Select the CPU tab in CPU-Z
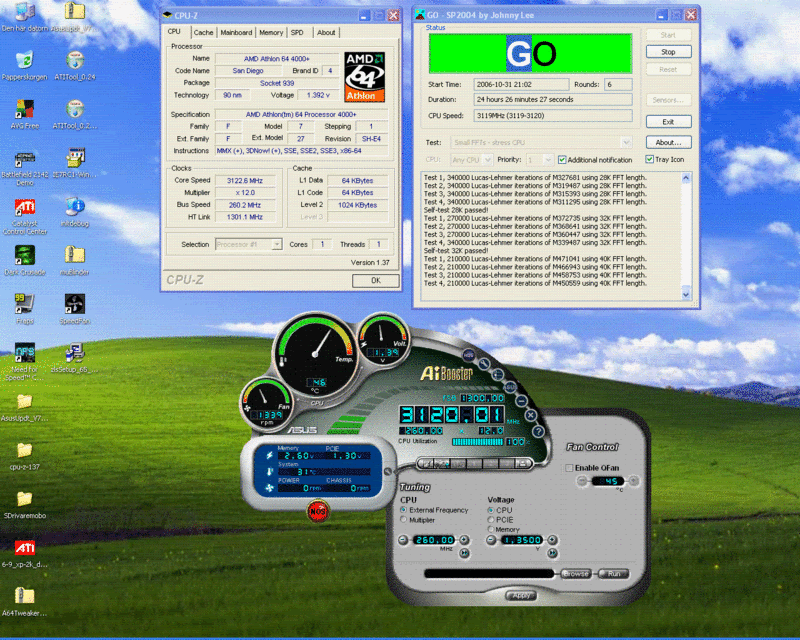The image size is (800, 640). 174,32
